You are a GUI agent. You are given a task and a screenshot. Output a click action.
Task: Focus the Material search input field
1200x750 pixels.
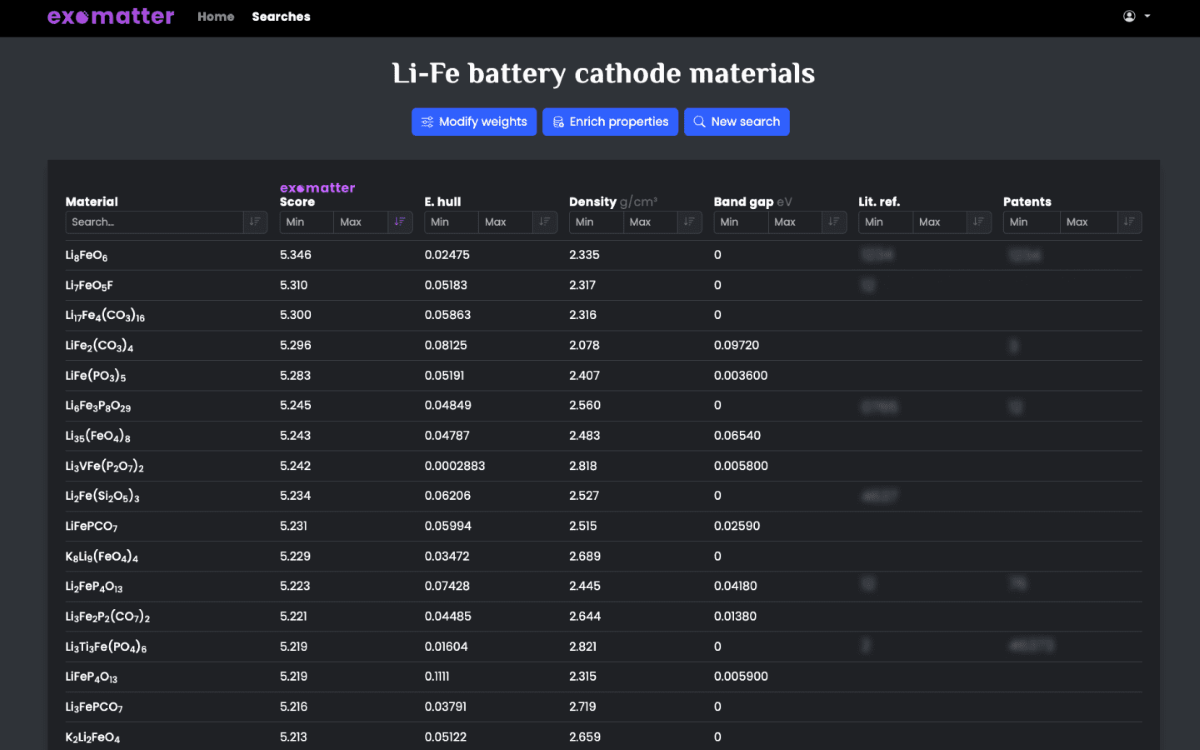(x=154, y=222)
